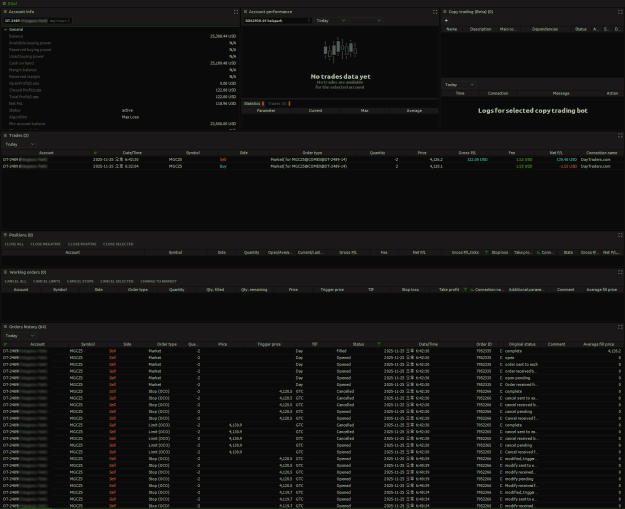The height and width of the screenshot is (509, 625).
Task: Click the Cancel Limits button
Action: point(47,281)
